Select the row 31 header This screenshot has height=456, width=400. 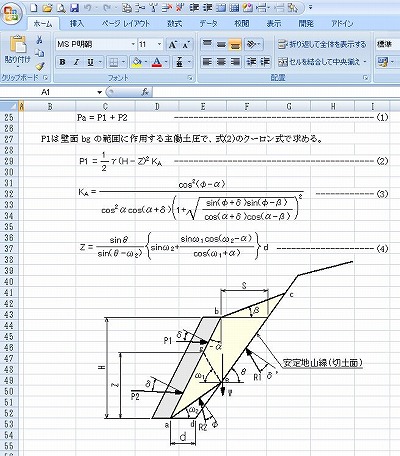point(9,183)
